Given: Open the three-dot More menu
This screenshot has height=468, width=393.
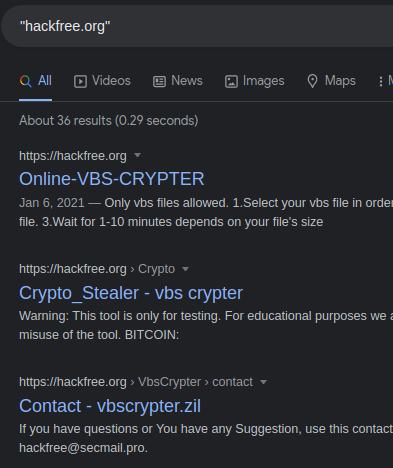Looking at the screenshot, I should [x=381, y=81].
